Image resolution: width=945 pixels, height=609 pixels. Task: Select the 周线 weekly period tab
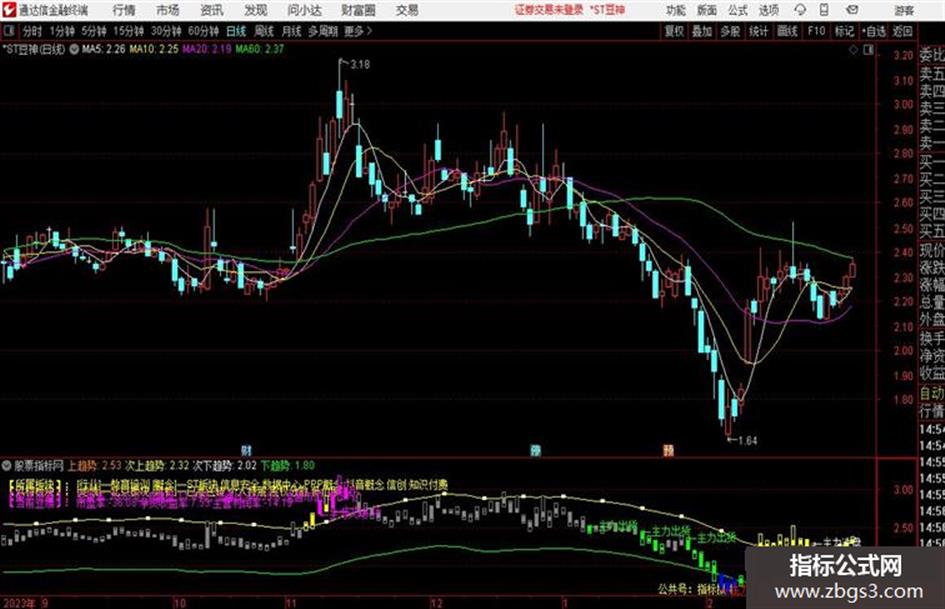[264, 31]
